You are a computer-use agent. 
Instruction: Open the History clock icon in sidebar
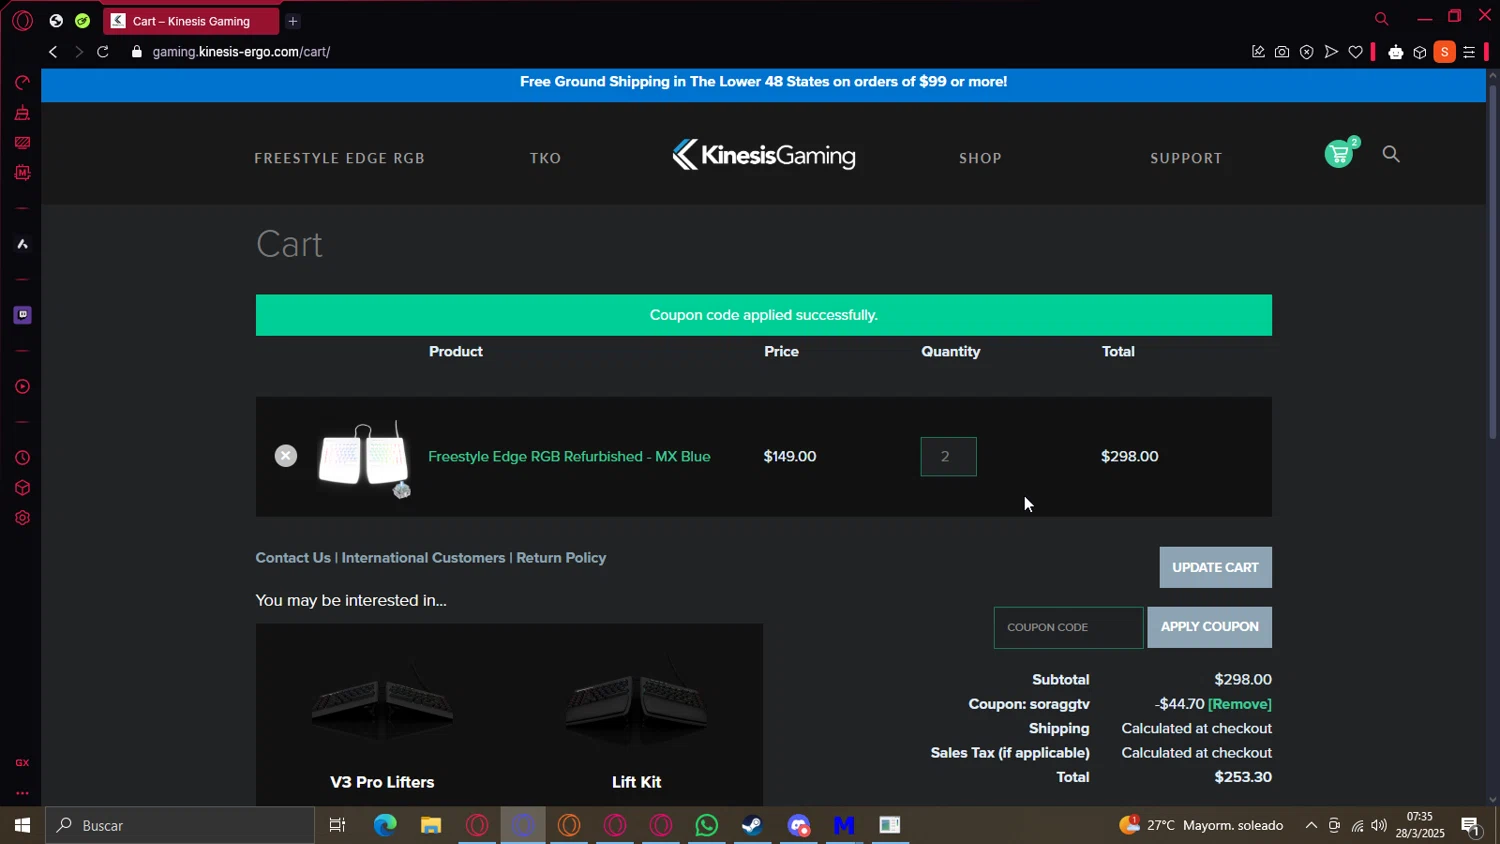pyautogui.click(x=22, y=458)
